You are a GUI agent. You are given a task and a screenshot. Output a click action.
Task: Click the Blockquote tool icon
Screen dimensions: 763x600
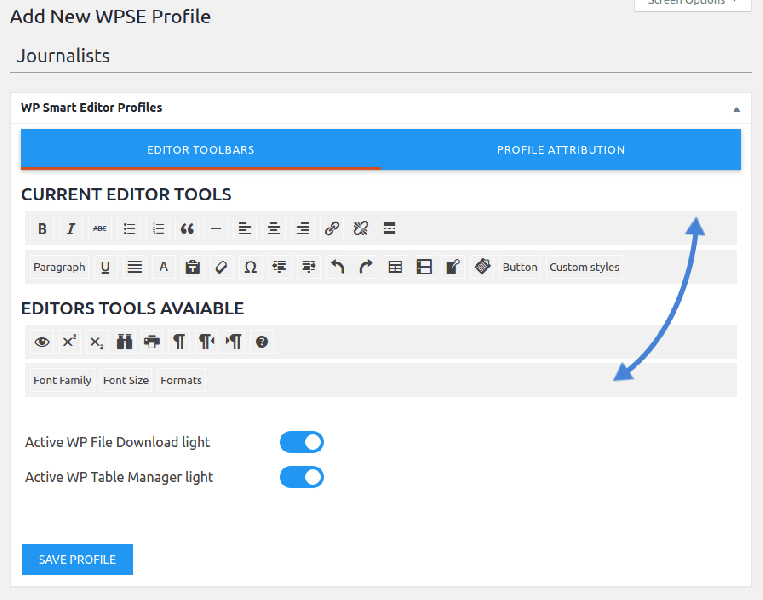(187, 229)
